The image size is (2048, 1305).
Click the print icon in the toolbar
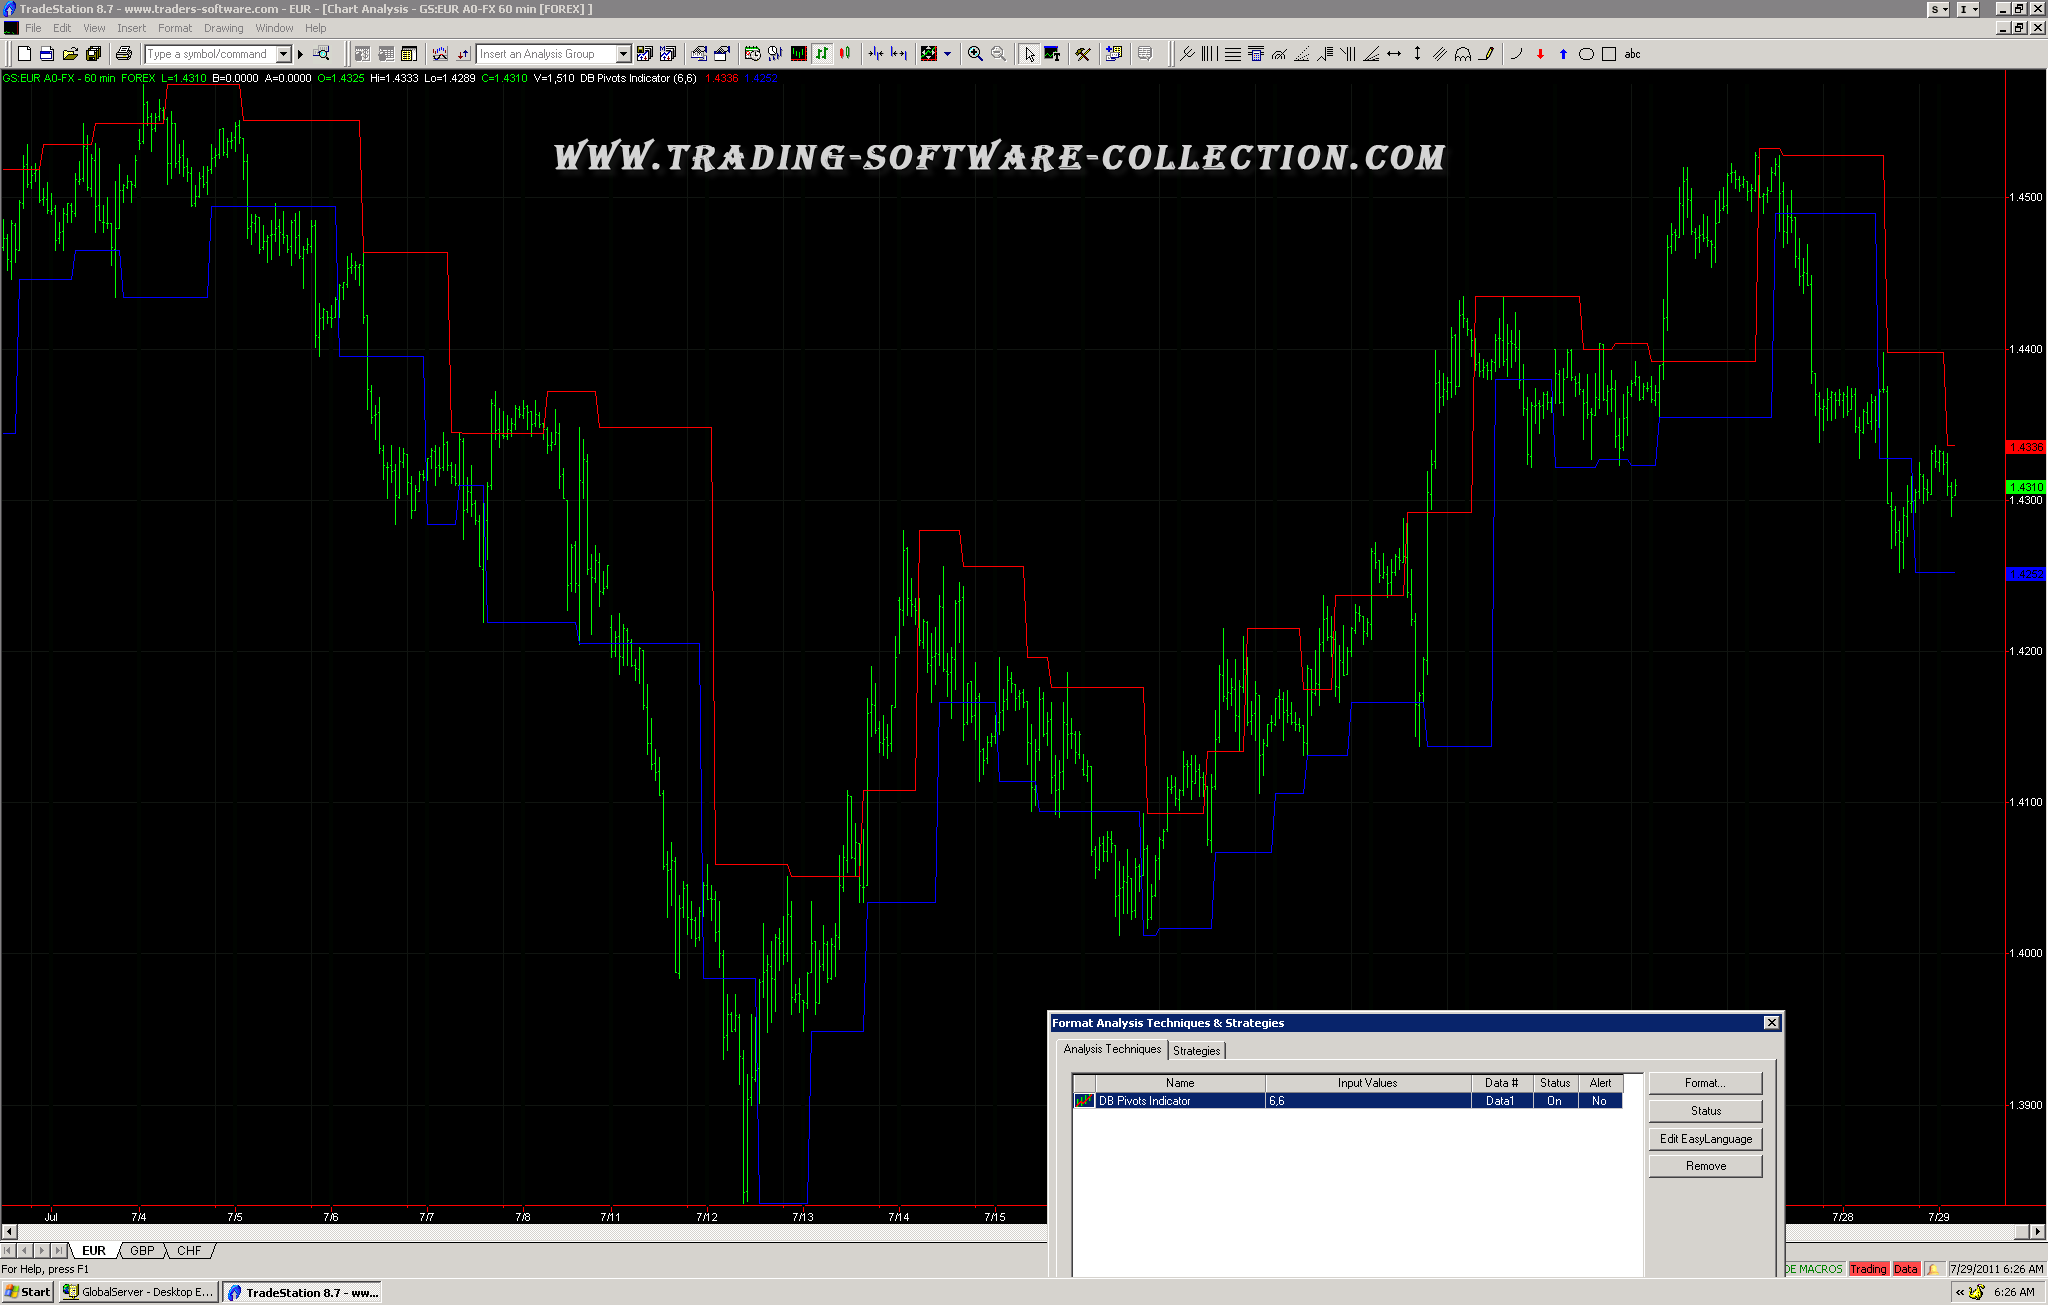point(124,54)
